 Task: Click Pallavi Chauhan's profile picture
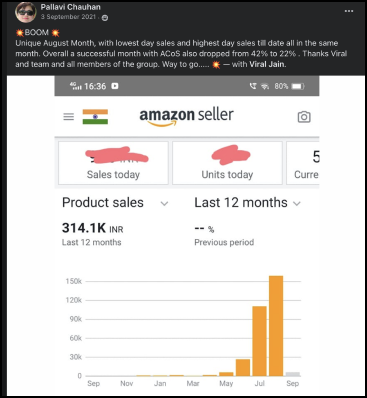tap(25, 12)
